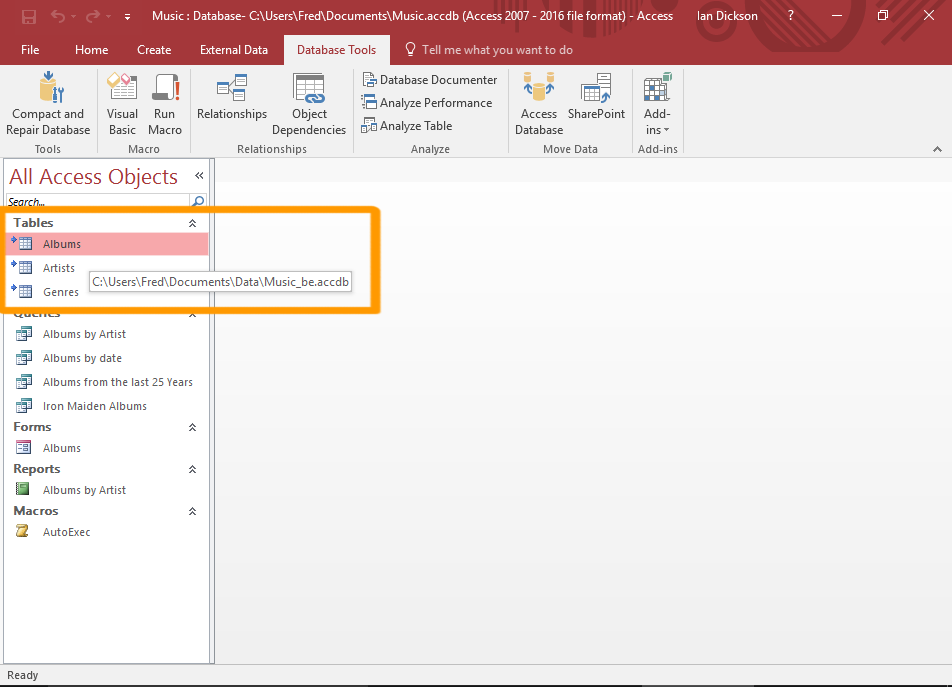
Task: Select the Albums by Artist report
Action: point(107,490)
